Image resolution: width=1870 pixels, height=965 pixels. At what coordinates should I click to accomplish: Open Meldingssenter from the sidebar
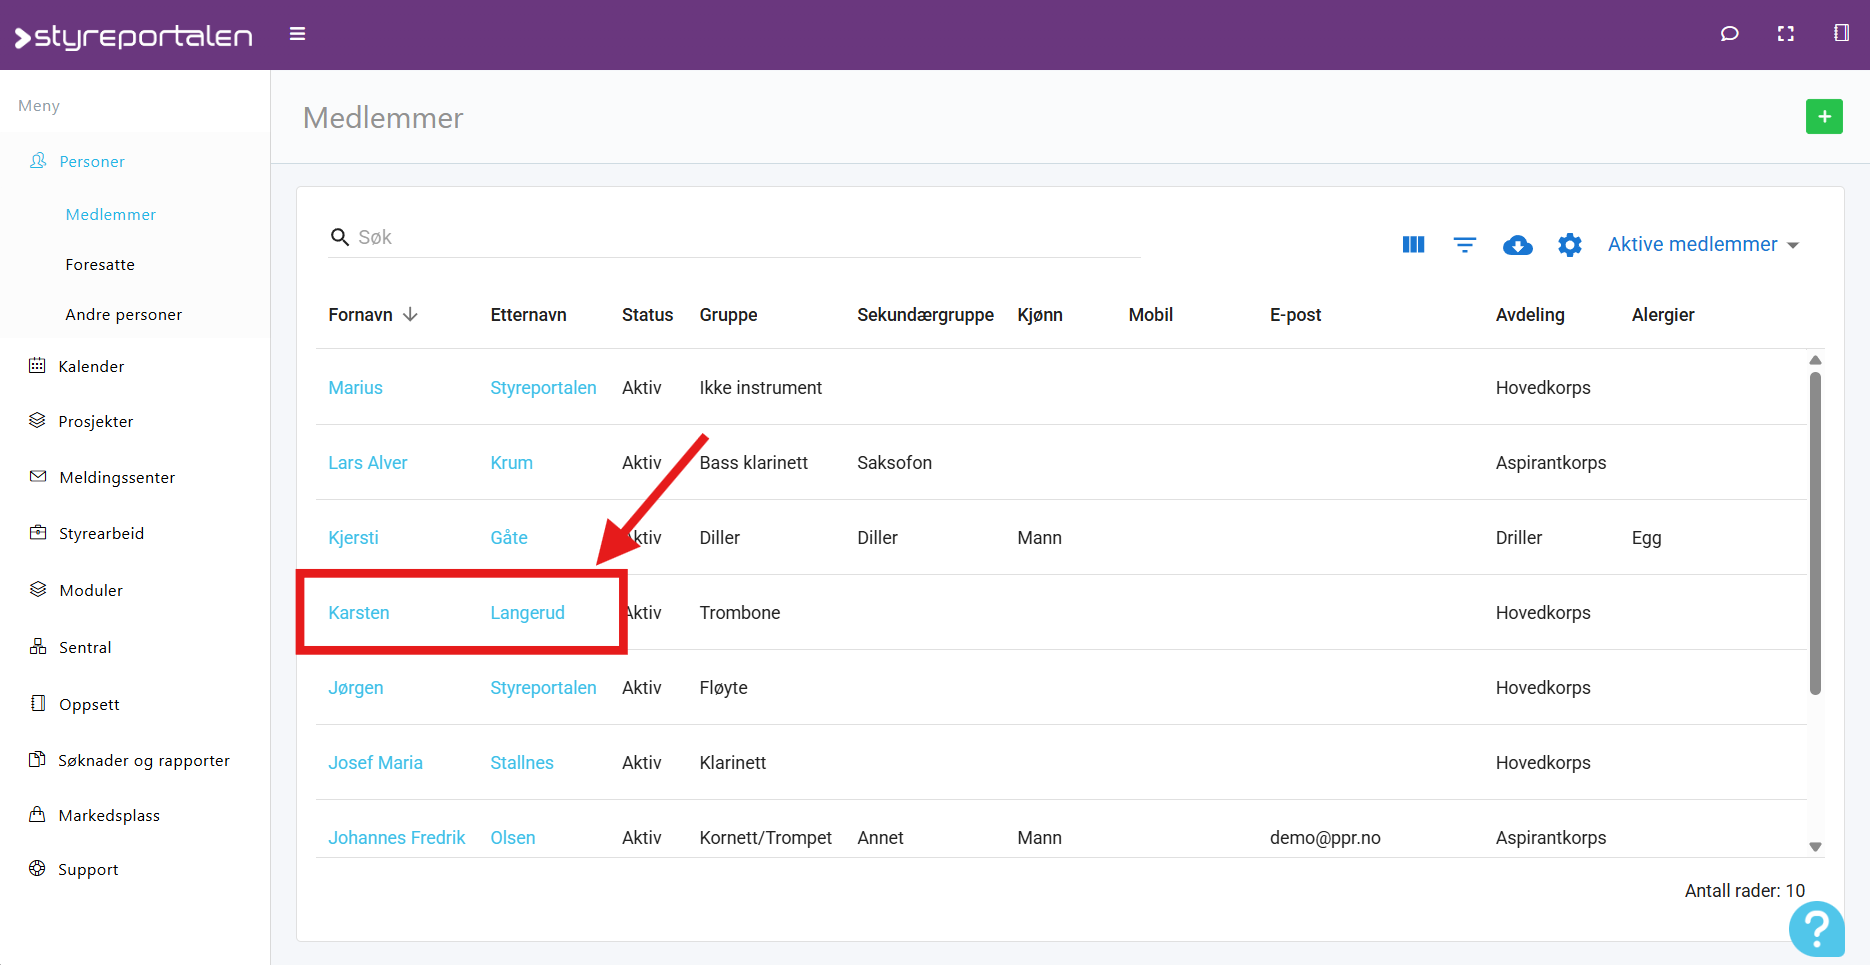click(117, 478)
